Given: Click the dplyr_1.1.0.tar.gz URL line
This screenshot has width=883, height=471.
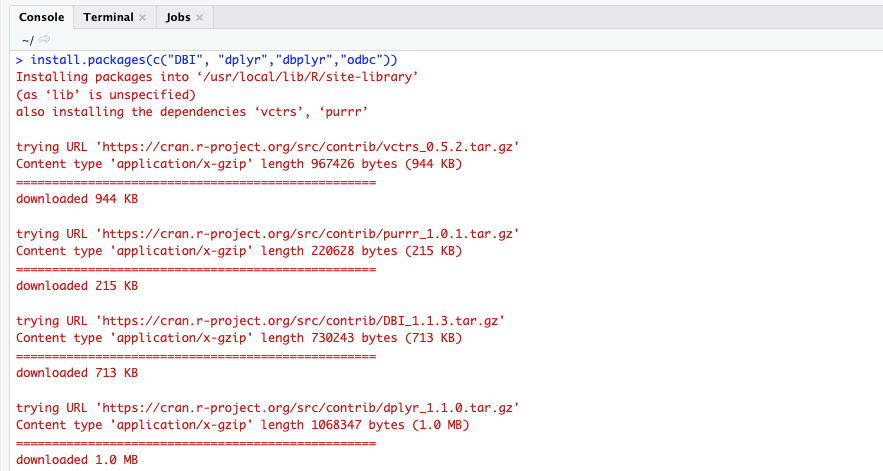Looking at the screenshot, I should (267, 408).
